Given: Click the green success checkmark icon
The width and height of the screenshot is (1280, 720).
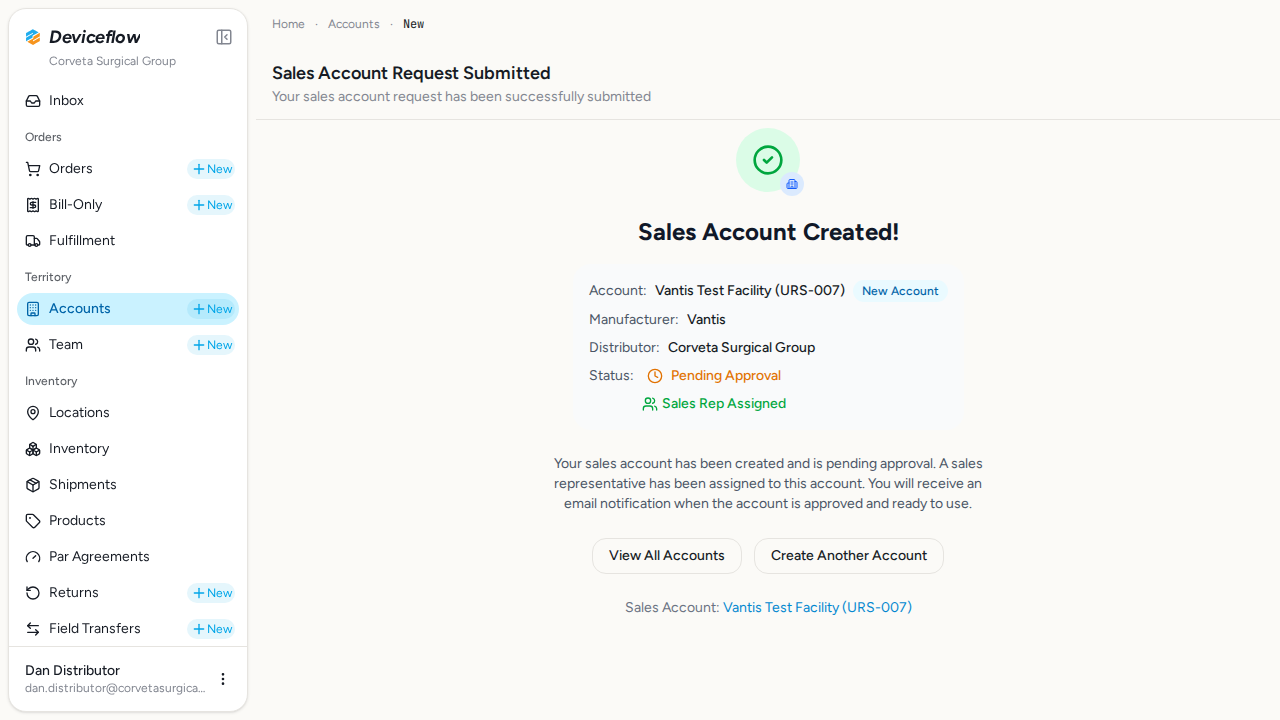Looking at the screenshot, I should coord(768,160).
